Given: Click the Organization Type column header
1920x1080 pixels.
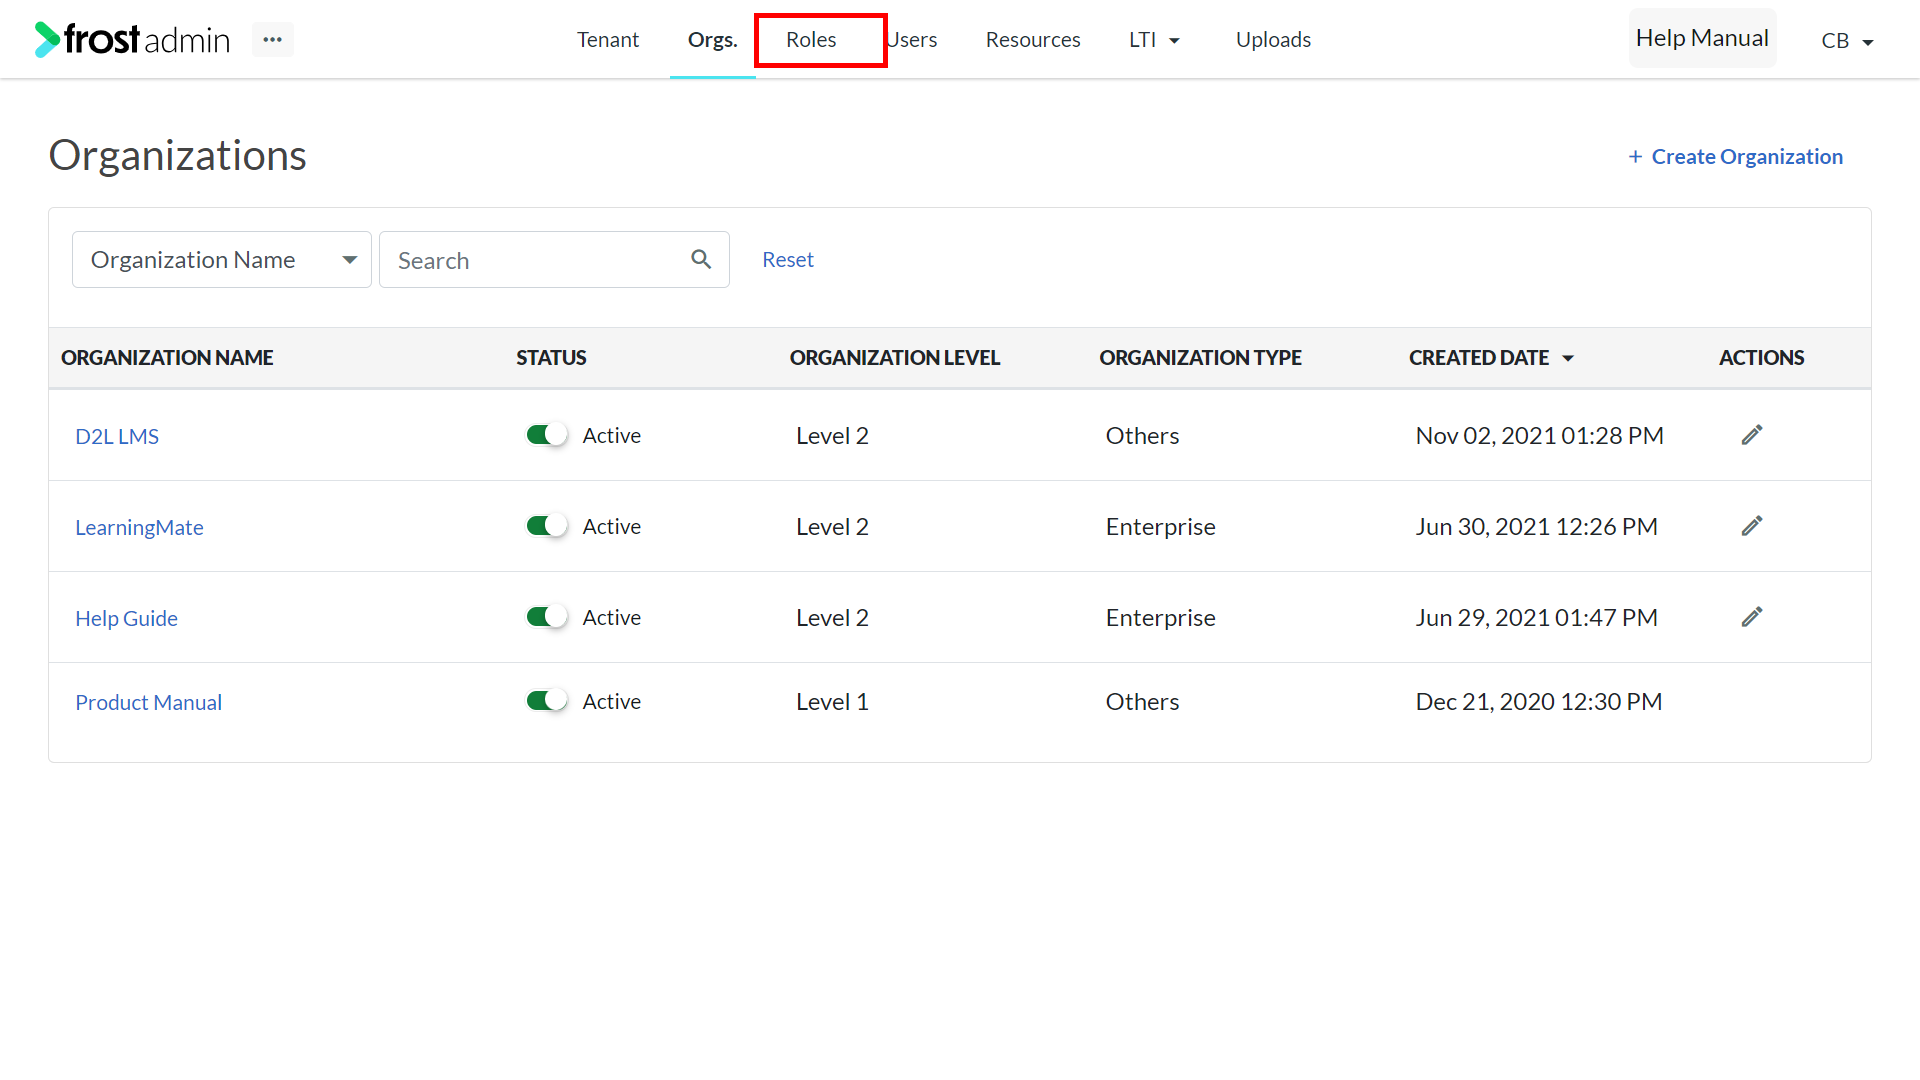Looking at the screenshot, I should (1200, 358).
